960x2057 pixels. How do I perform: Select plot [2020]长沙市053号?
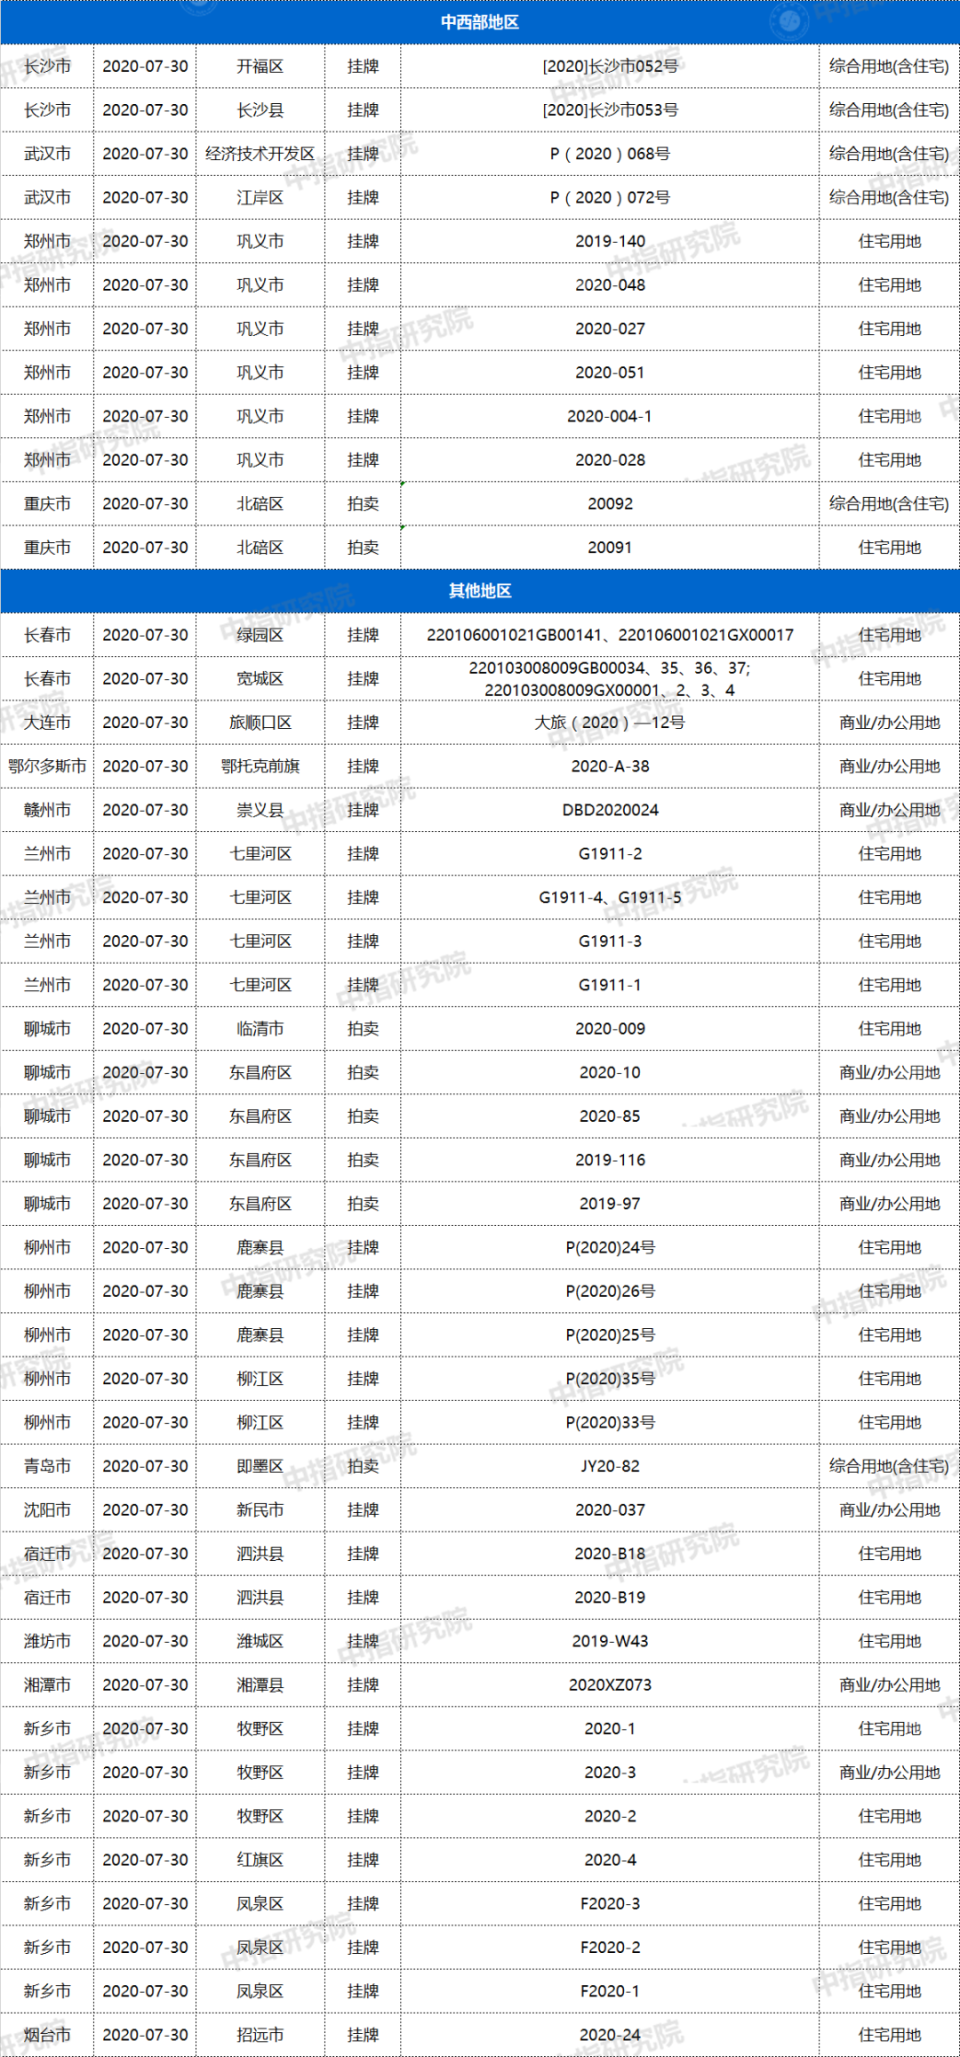pos(610,110)
